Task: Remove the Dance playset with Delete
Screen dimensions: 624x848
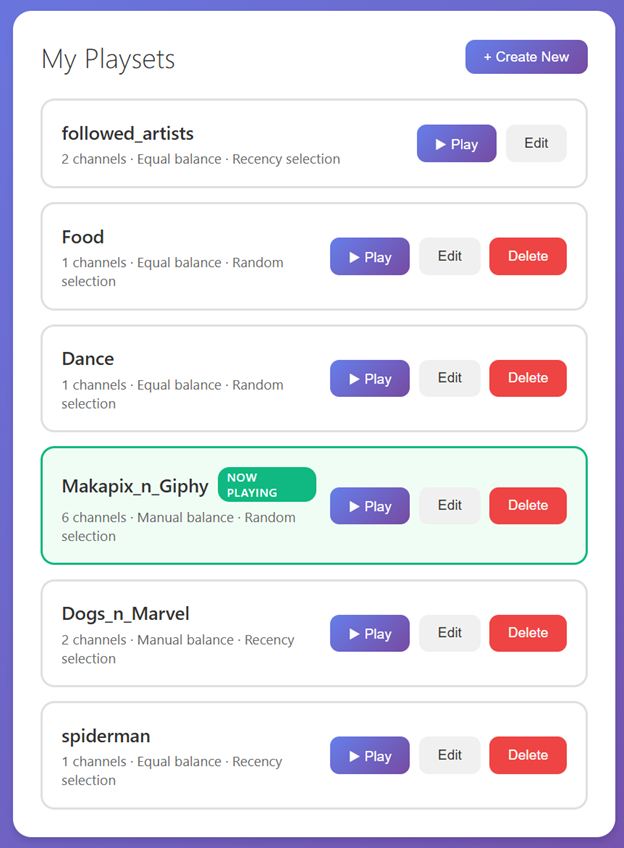Action: pyautogui.click(x=527, y=378)
